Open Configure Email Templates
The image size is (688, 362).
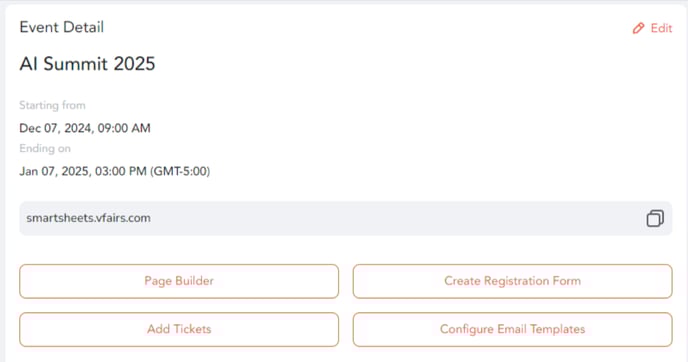[x=512, y=330]
